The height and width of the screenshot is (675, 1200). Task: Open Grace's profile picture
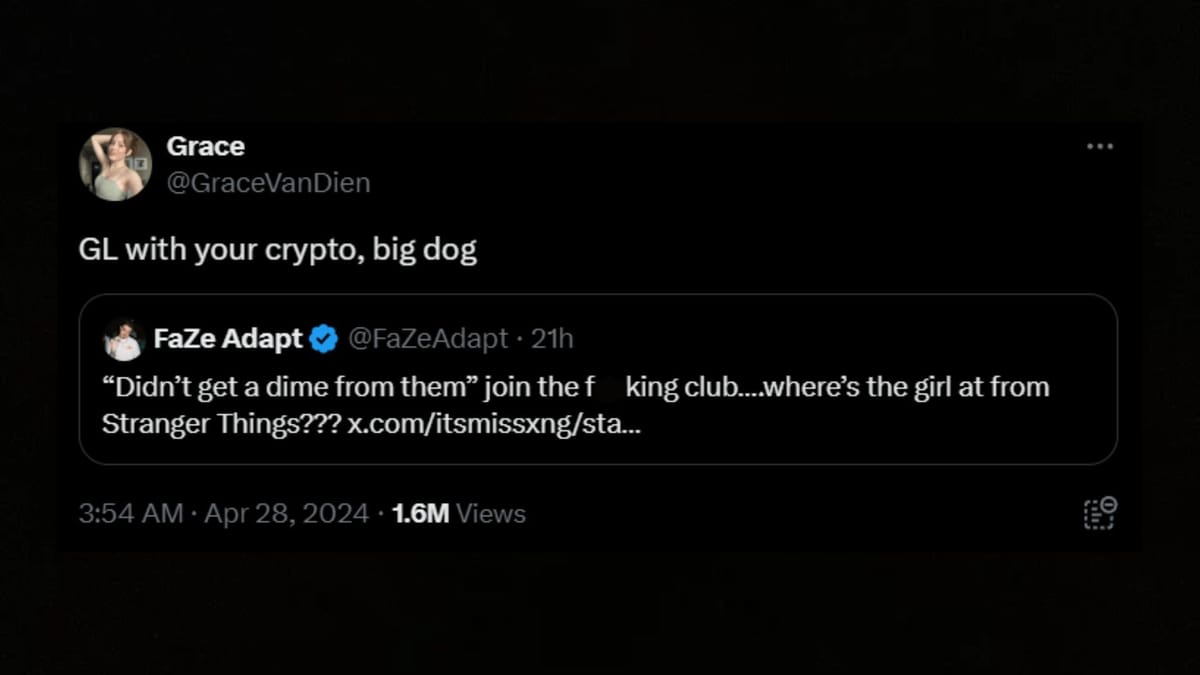point(114,164)
